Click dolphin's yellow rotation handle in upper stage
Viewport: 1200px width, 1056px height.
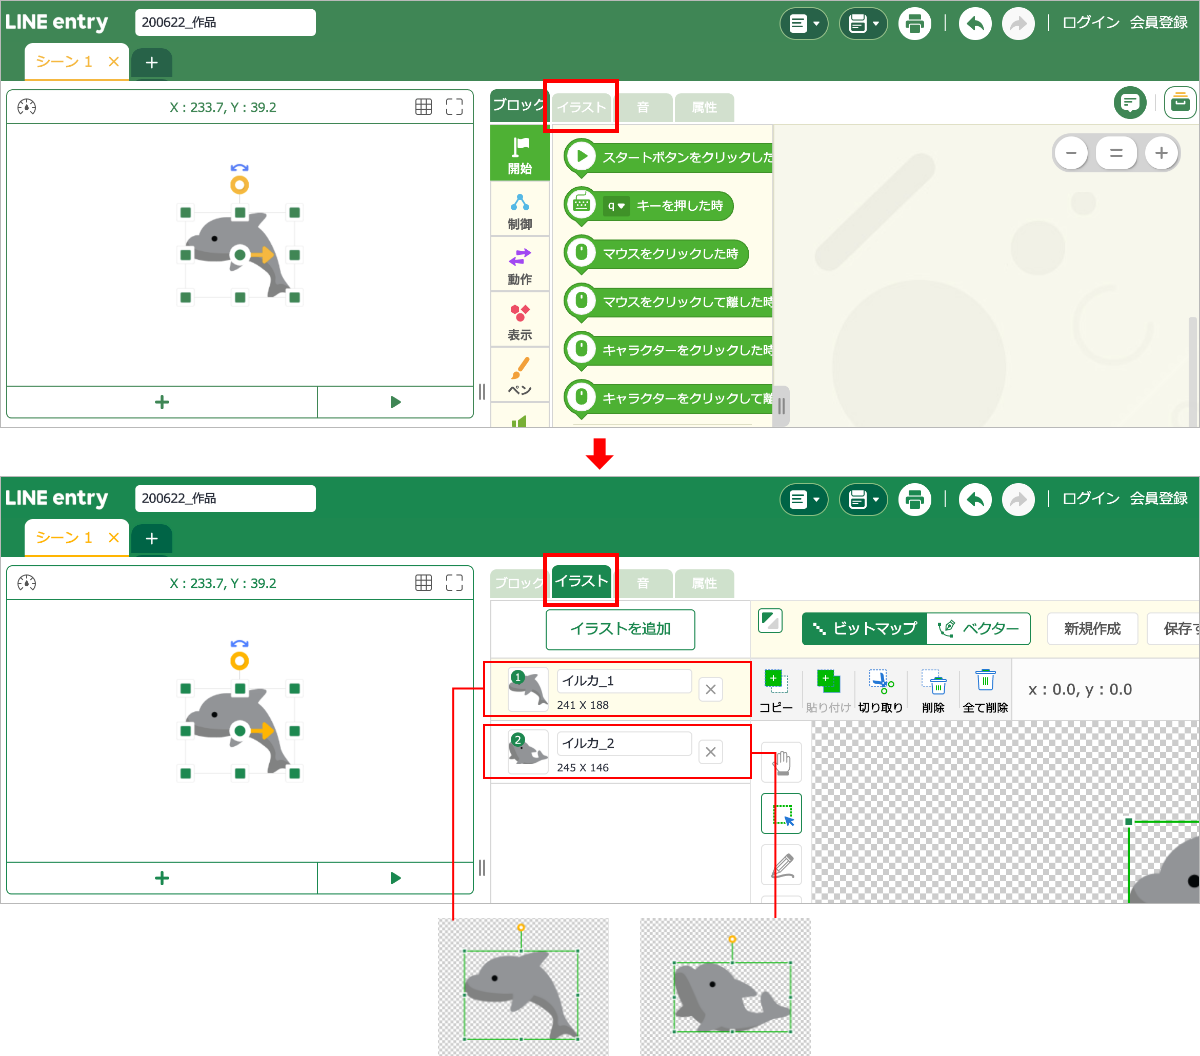[239, 185]
